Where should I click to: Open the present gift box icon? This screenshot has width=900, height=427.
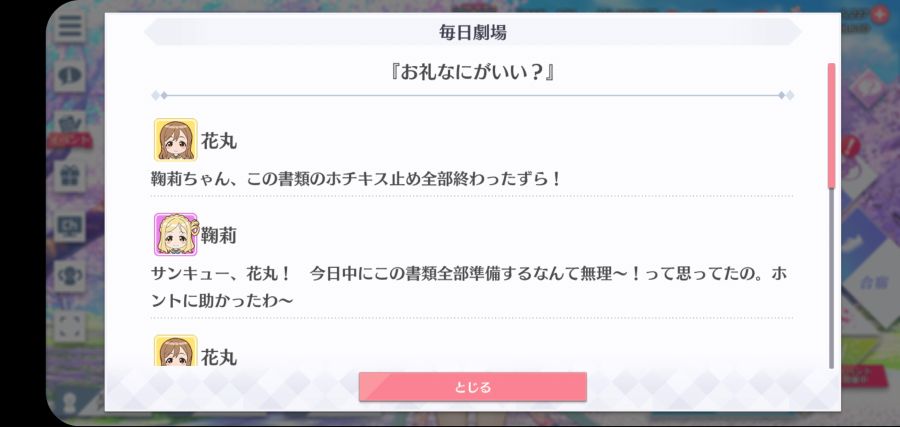tap(70, 176)
